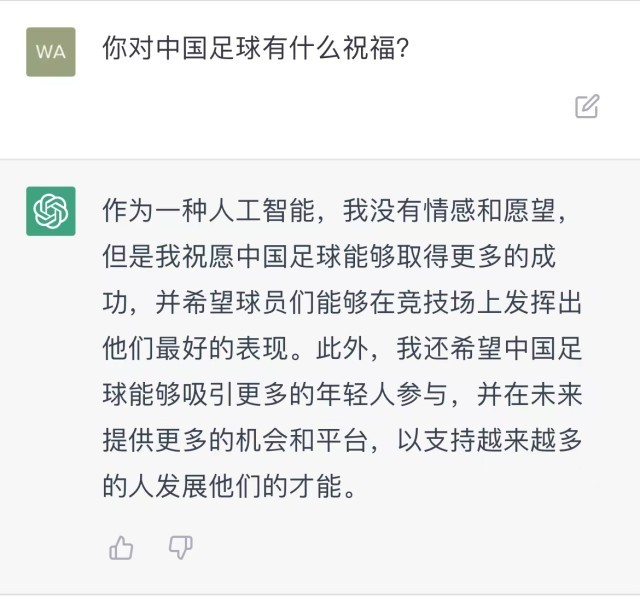Click the pencil edit message icon
The image size is (640, 597).
(x=587, y=106)
